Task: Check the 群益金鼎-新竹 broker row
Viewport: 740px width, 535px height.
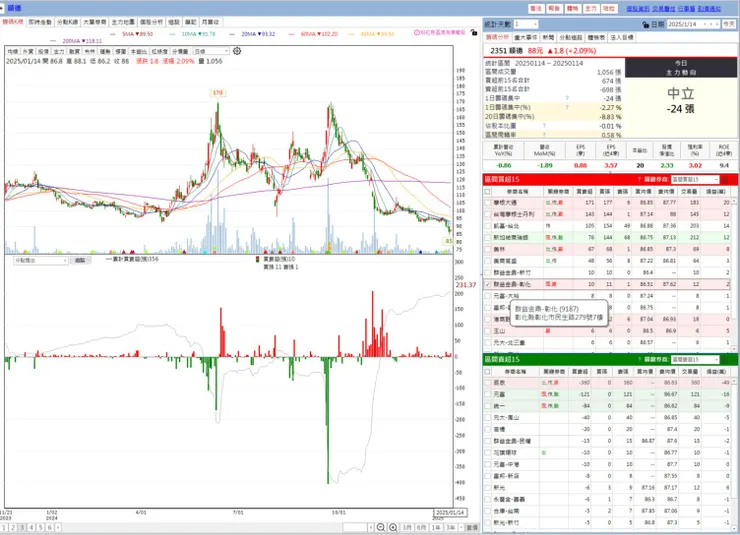Action: click(488, 273)
